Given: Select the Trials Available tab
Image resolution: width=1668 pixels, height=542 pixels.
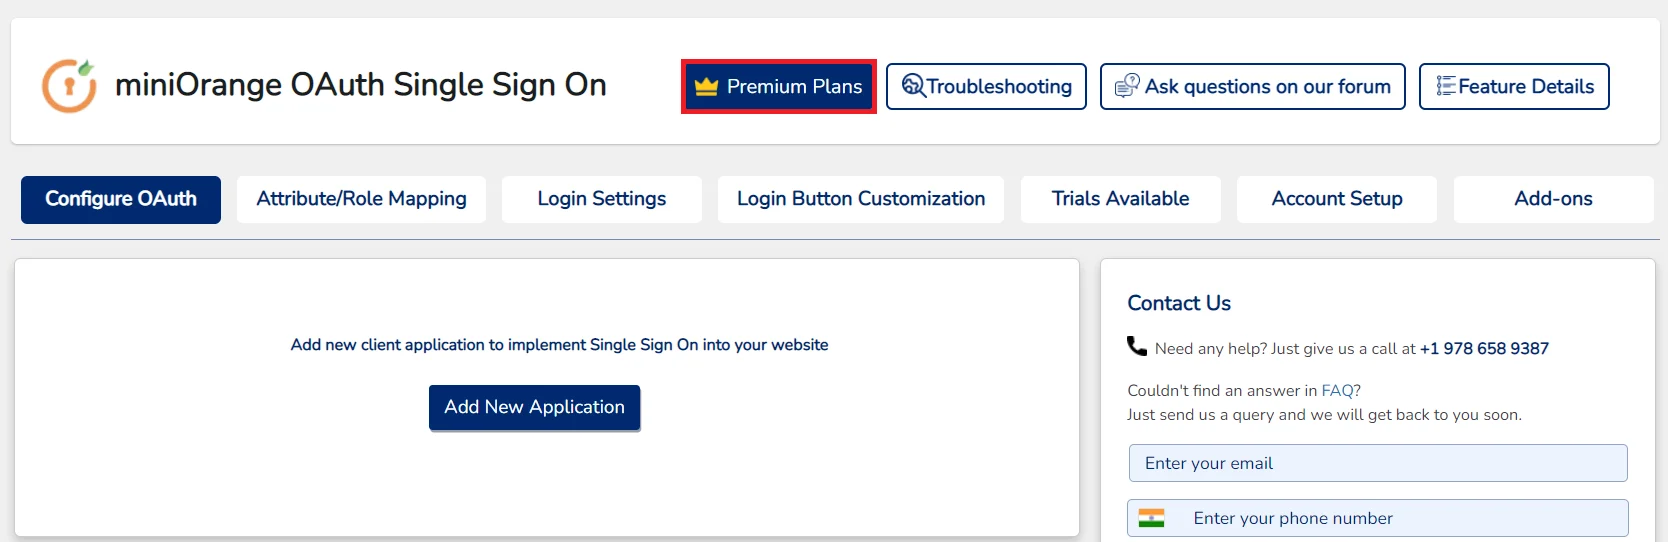Looking at the screenshot, I should click(1121, 199).
